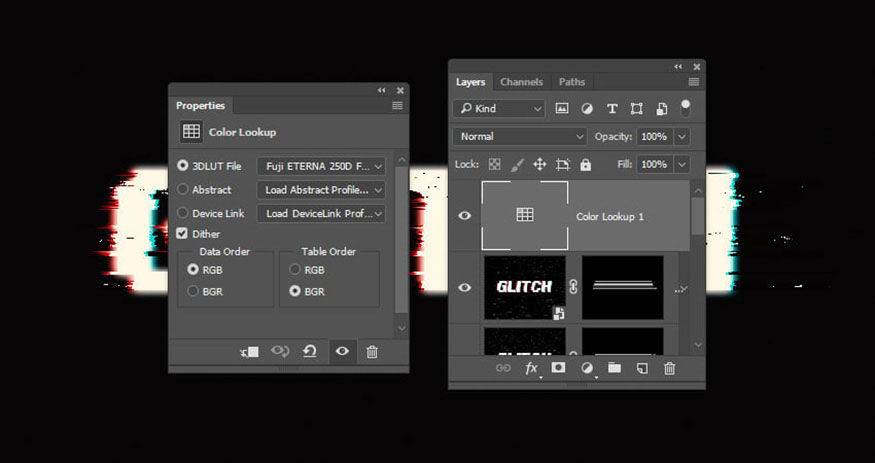875x463 pixels.
Task: Create new fill or adjustment layer
Action: pyautogui.click(x=586, y=368)
